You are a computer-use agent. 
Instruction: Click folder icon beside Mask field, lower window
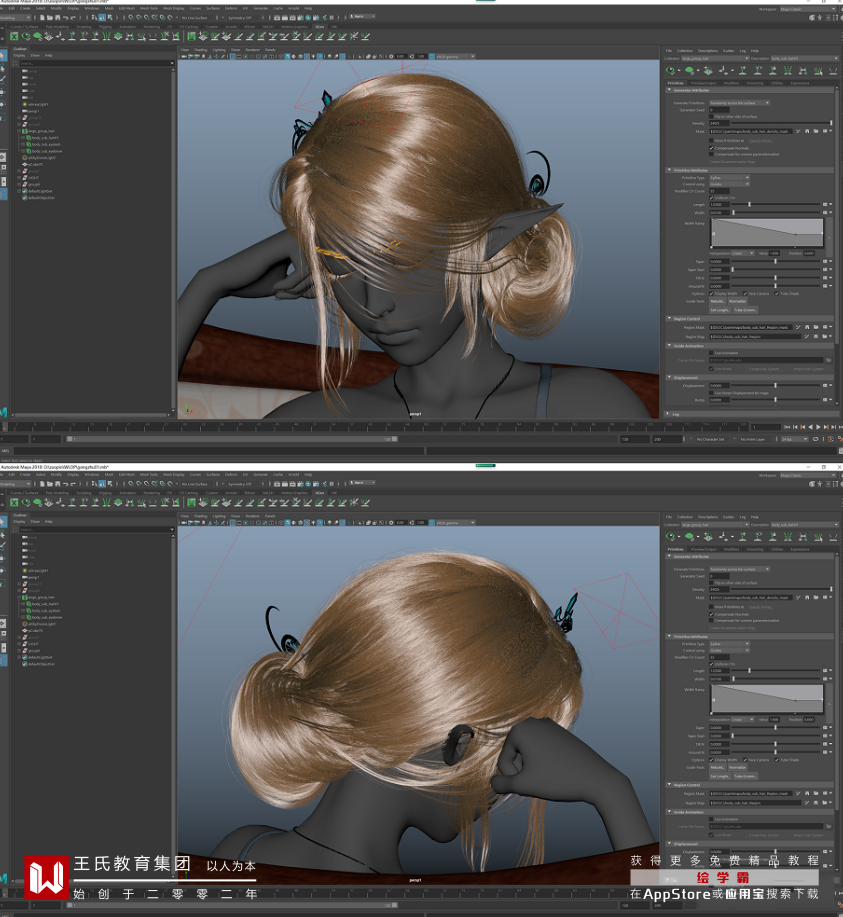(816, 598)
